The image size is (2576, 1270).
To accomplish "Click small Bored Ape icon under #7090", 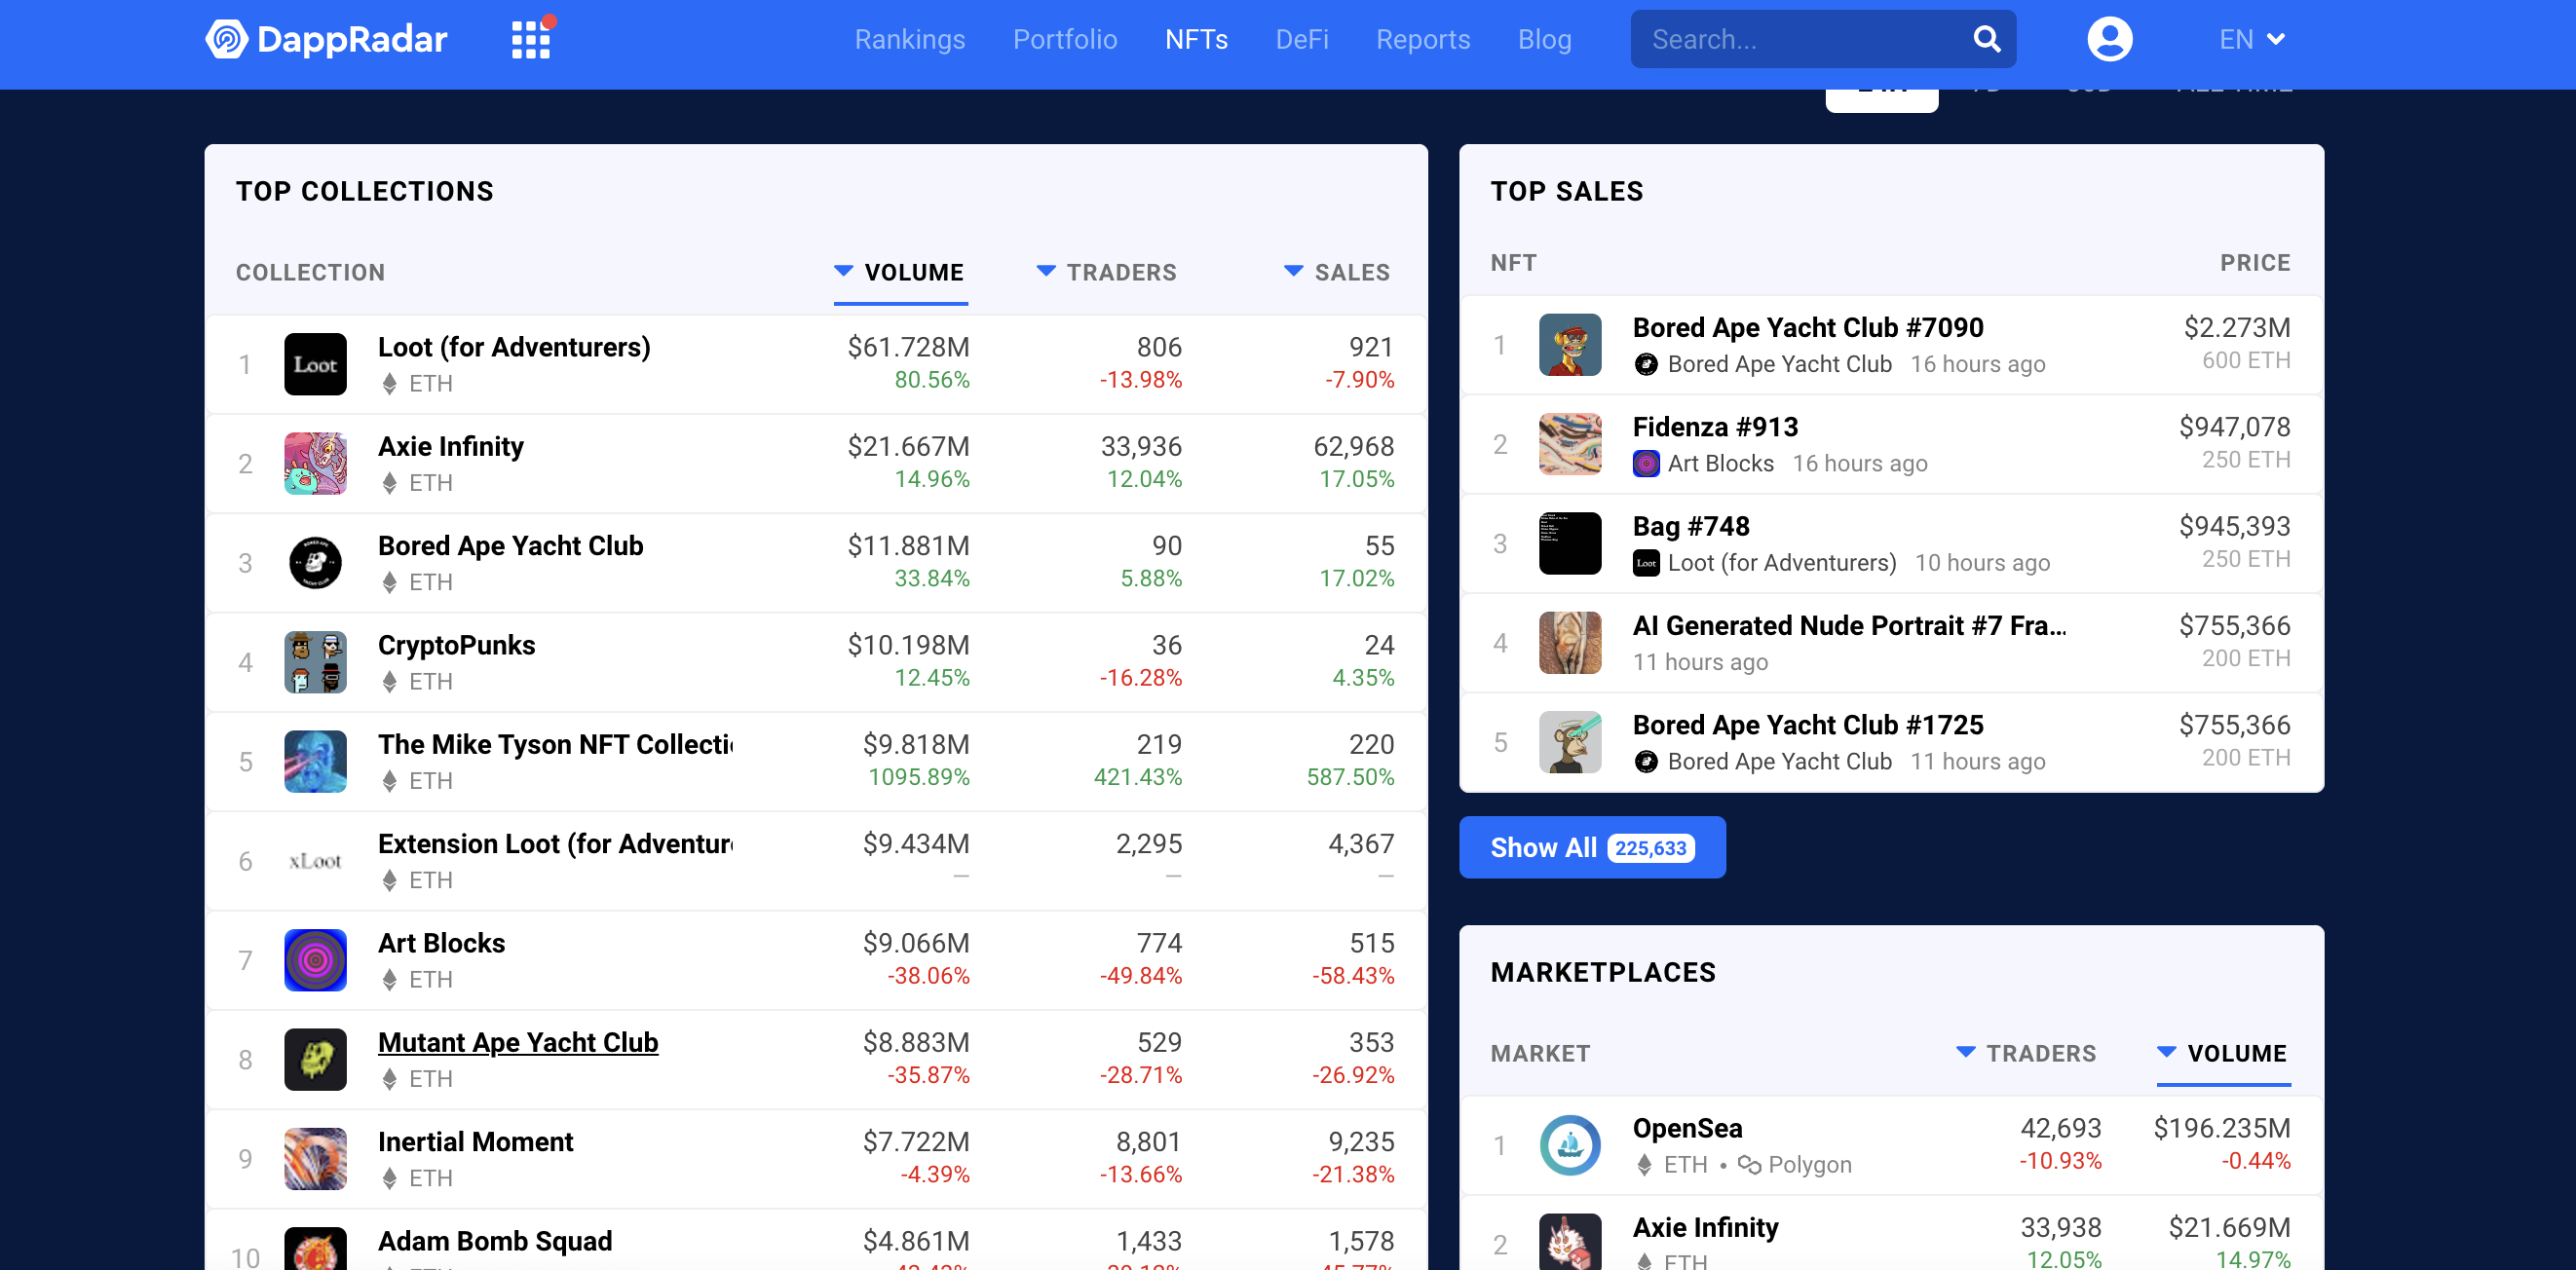I will 1646,365.
